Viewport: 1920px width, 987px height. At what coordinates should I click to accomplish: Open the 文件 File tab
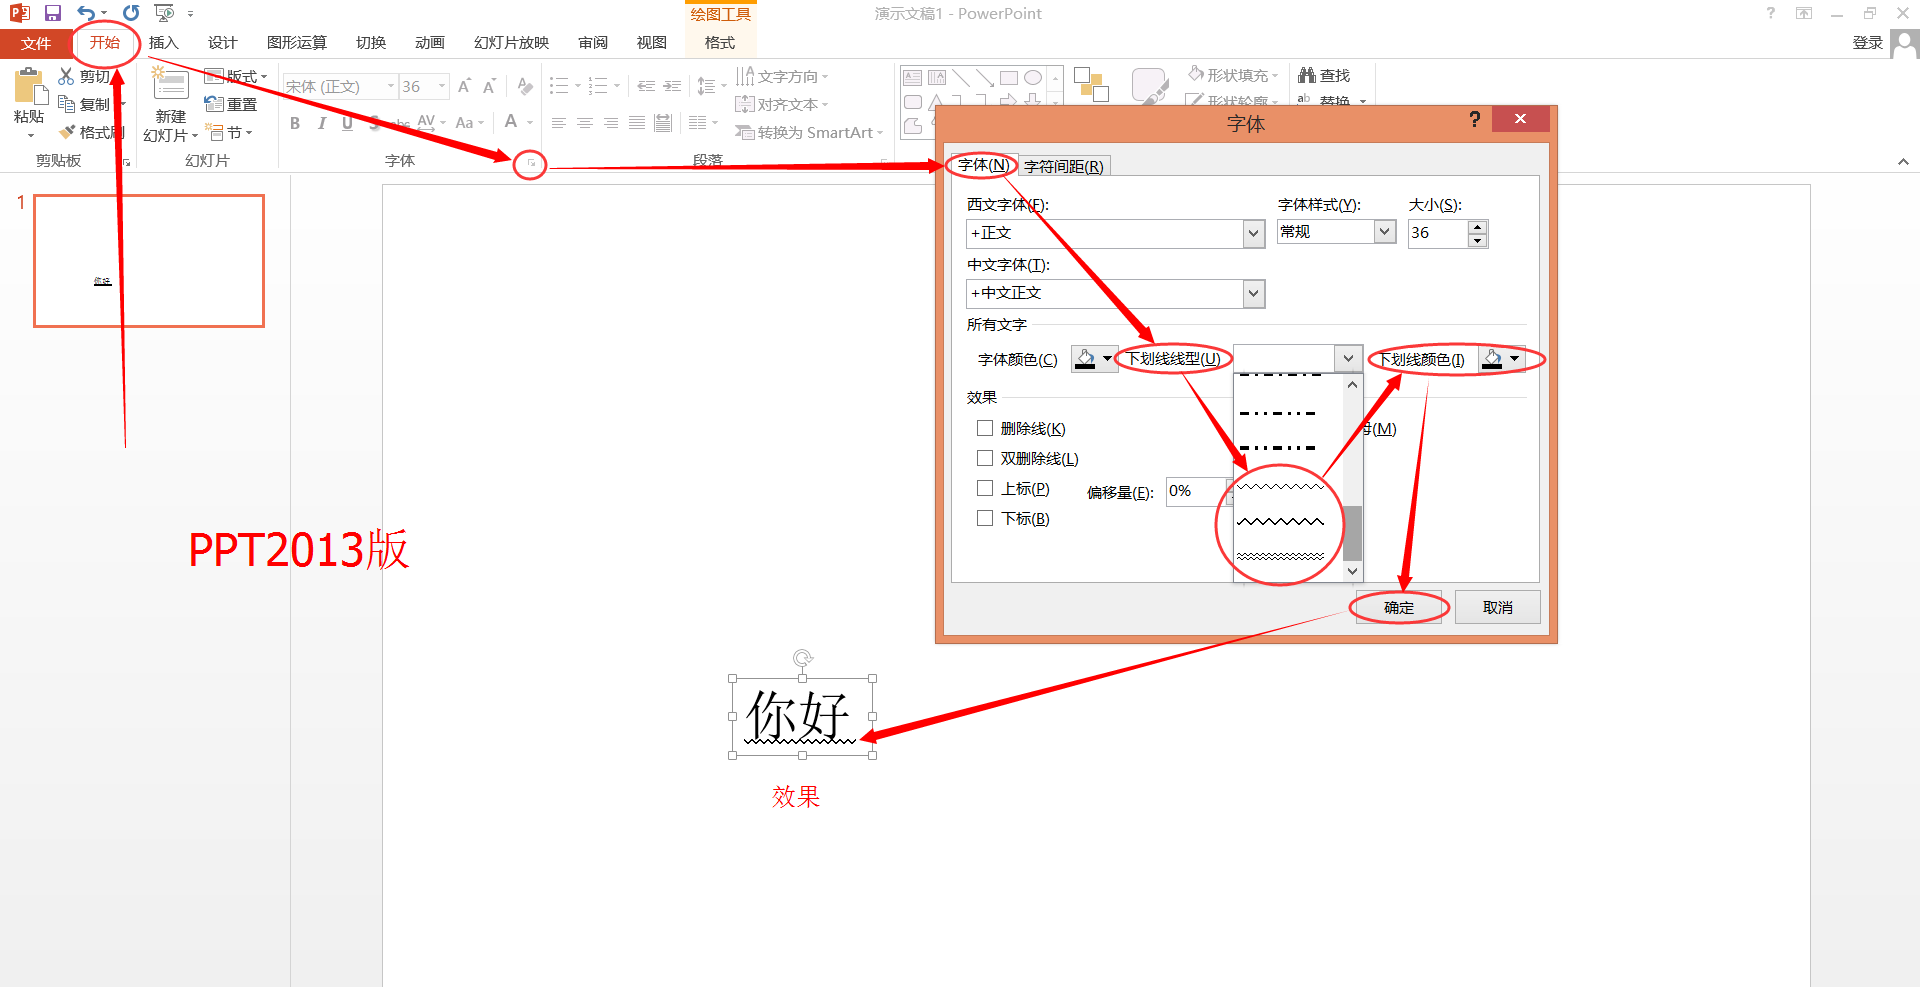pyautogui.click(x=35, y=43)
